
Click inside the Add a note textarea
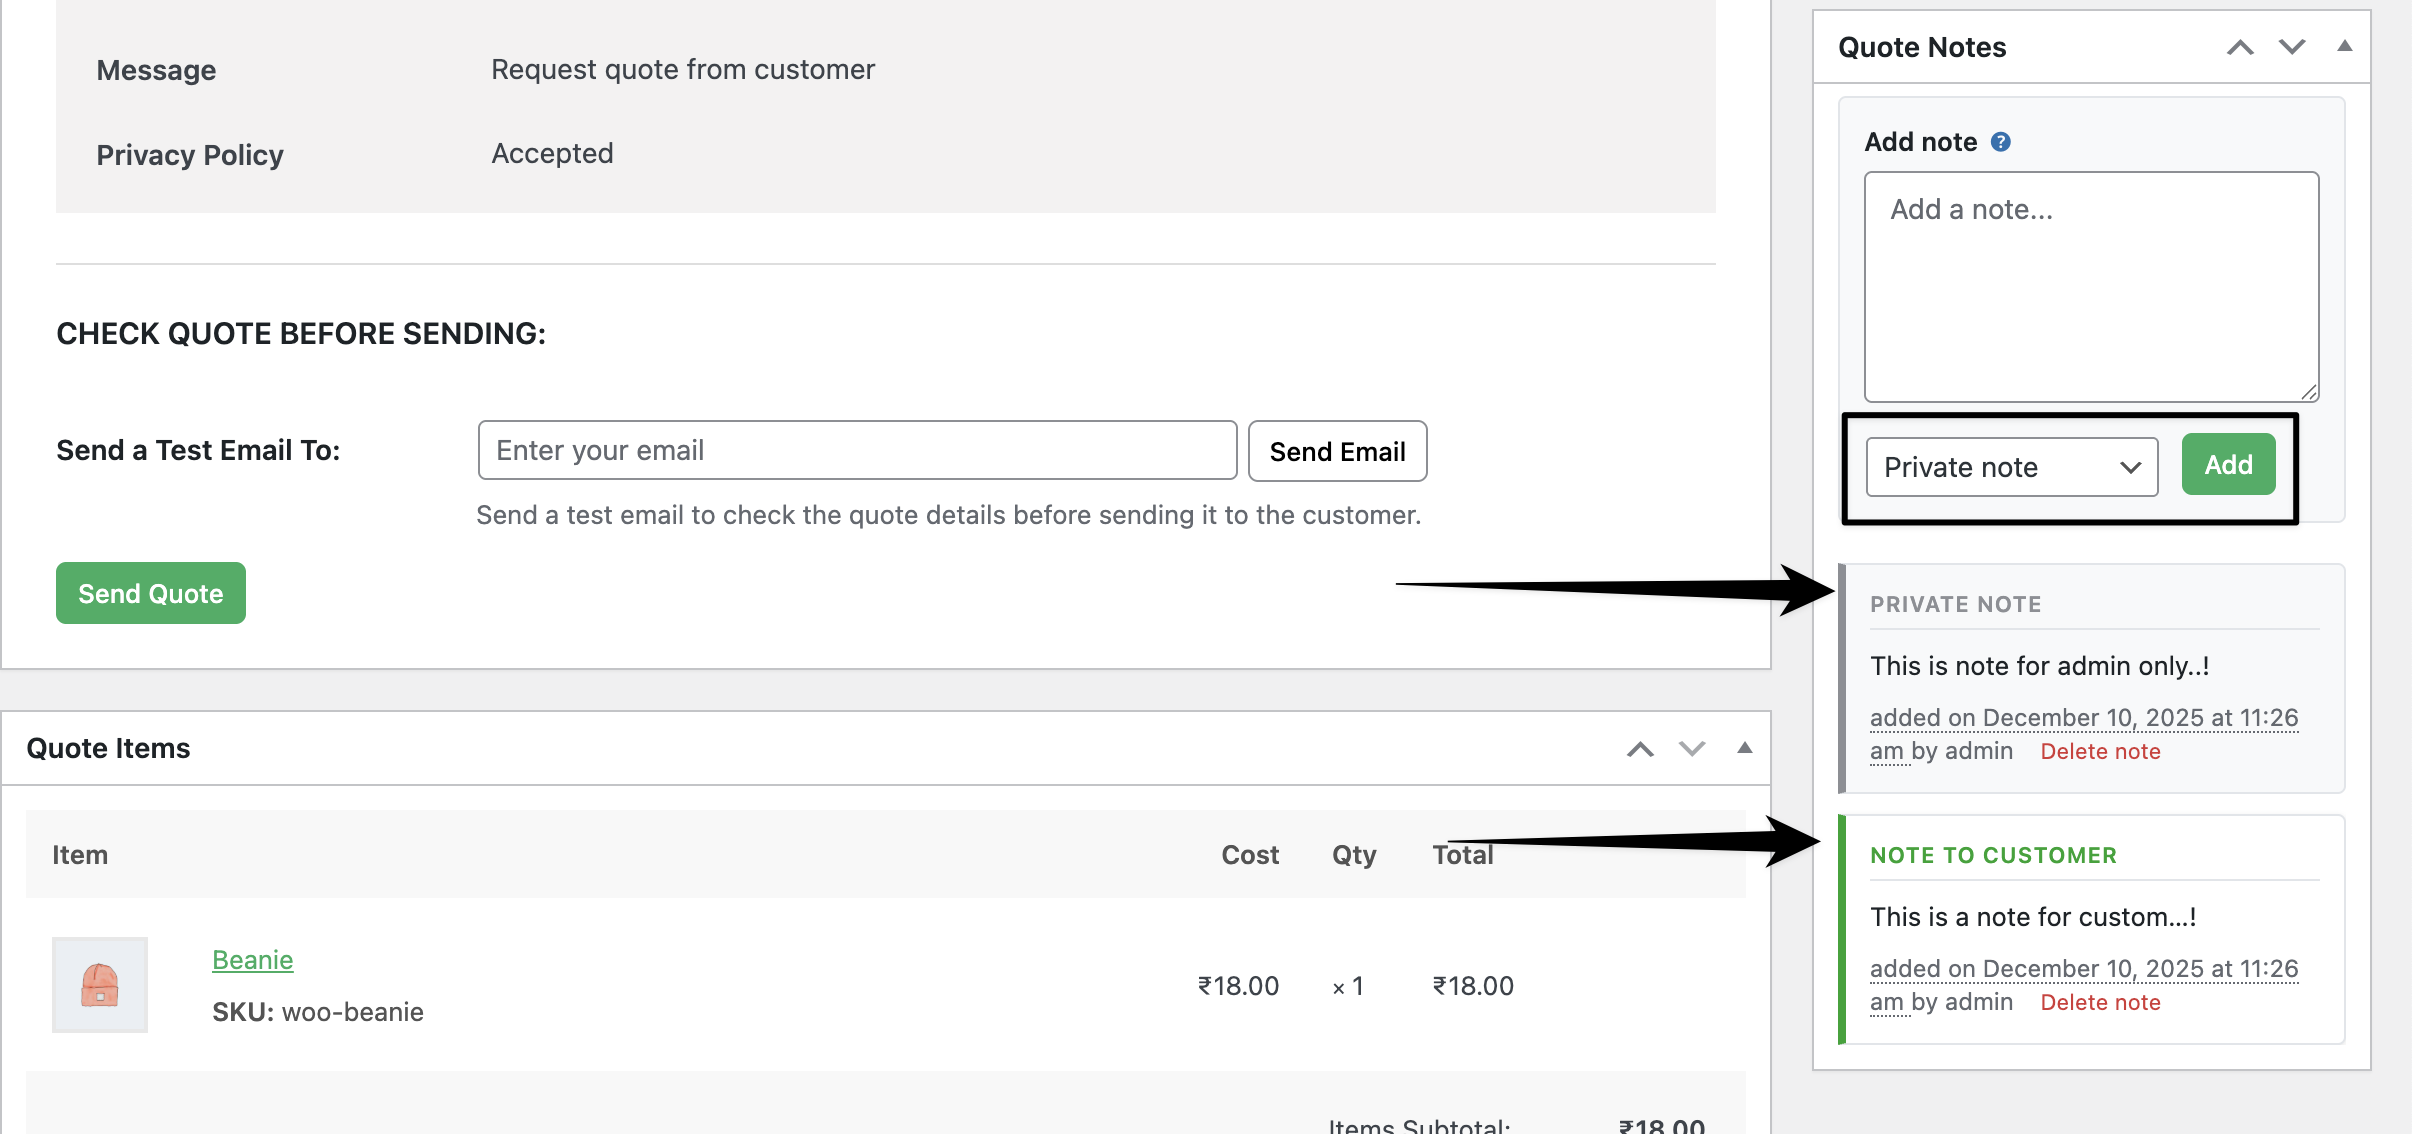2091,287
